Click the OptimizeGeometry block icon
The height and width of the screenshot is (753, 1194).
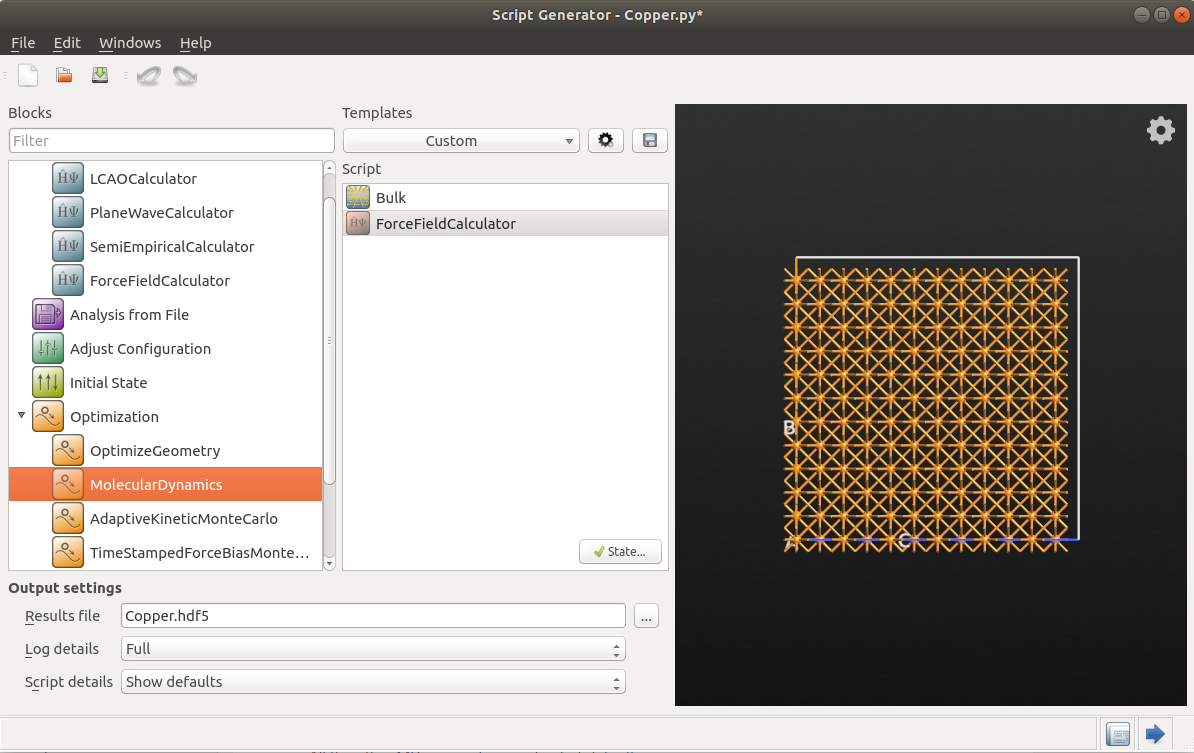pyautogui.click(x=68, y=451)
